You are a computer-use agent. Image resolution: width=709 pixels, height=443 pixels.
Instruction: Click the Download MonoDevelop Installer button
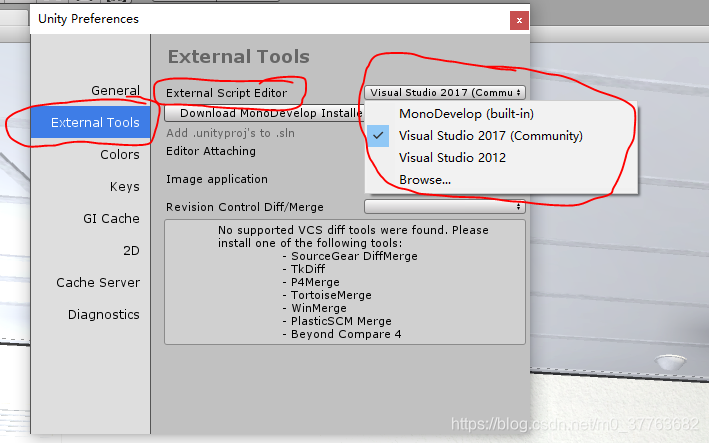coord(265,113)
